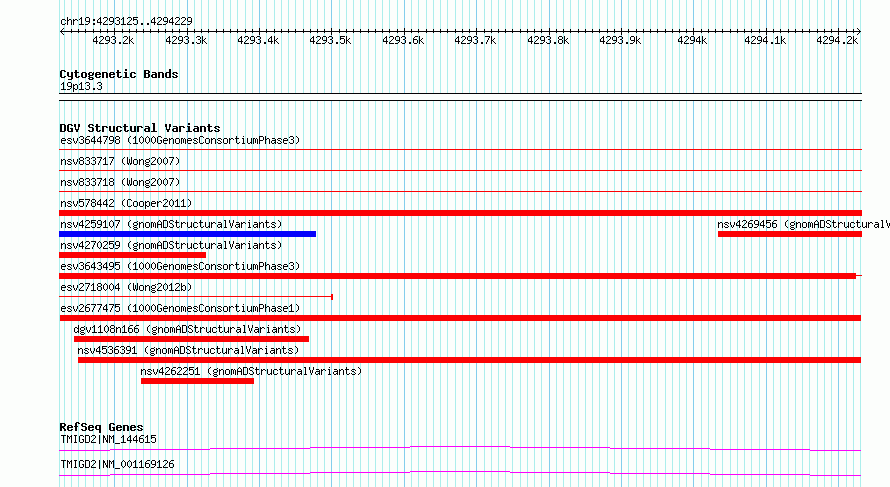
Task: Click the chr19:4293125..4294229 region label
Action: (126, 21)
